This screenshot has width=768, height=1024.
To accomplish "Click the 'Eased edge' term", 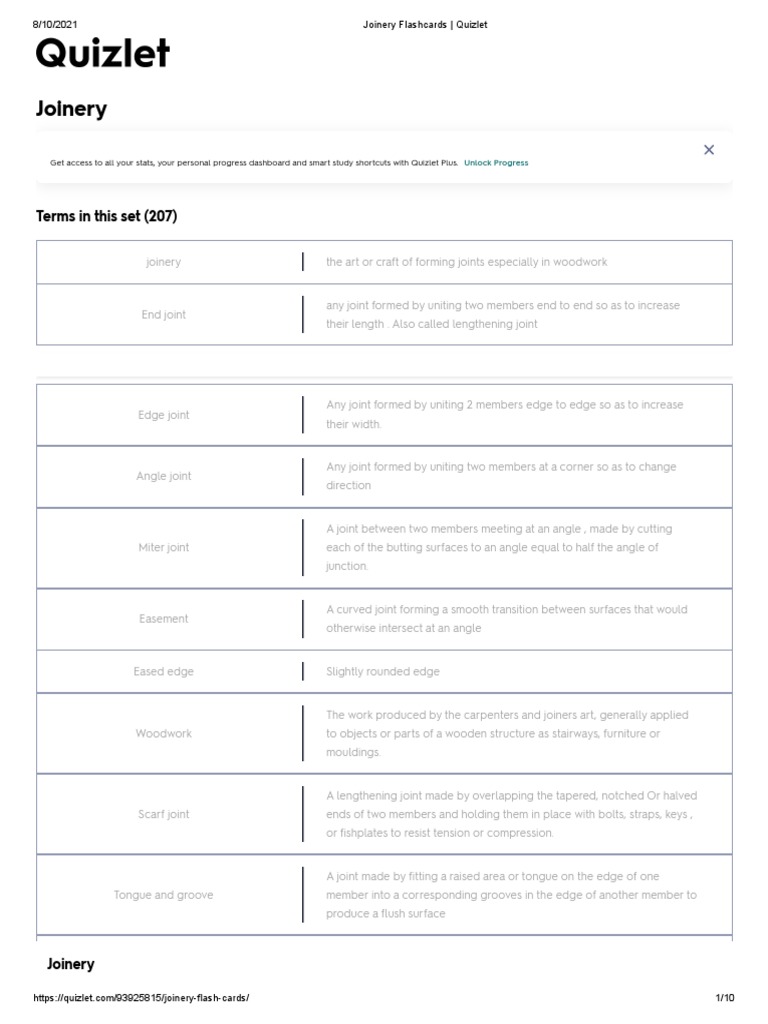I will point(164,672).
